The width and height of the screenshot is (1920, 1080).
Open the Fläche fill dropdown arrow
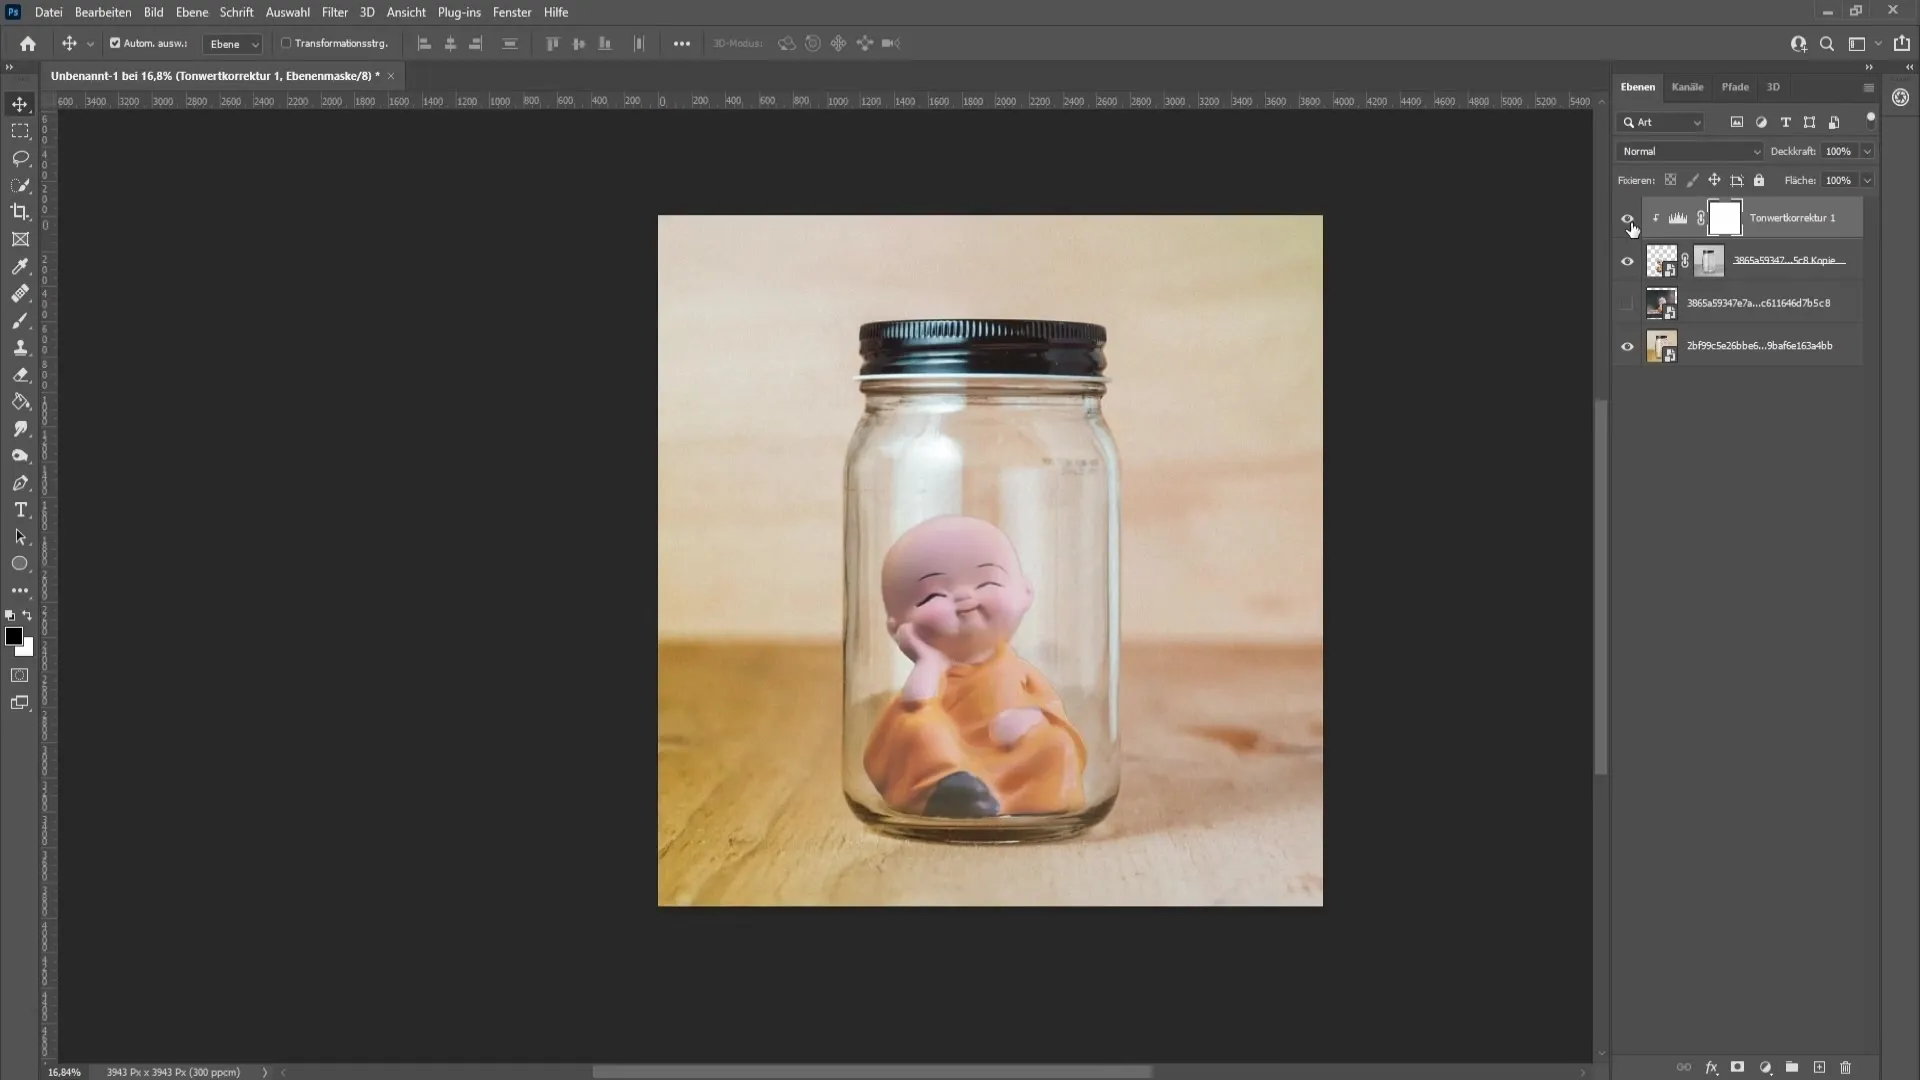pyautogui.click(x=1867, y=180)
